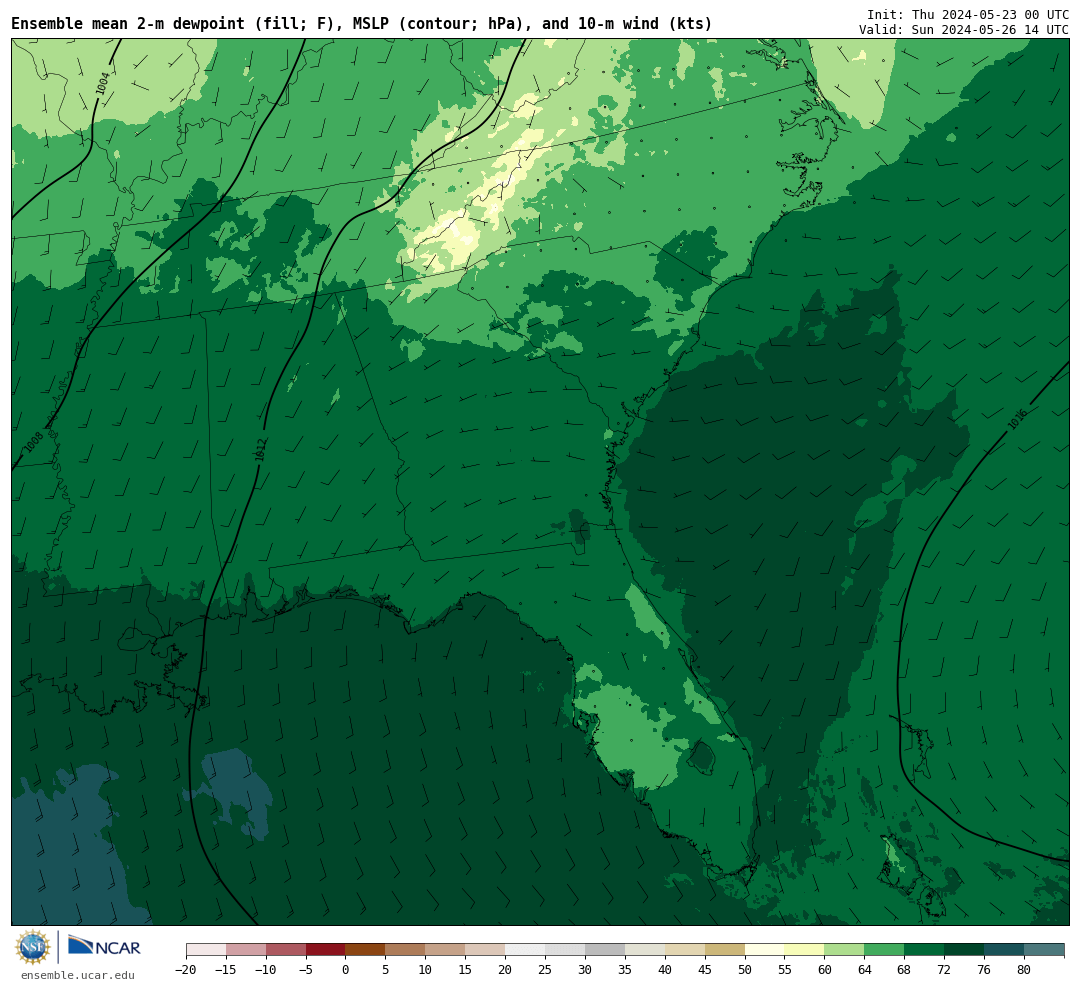Click the colorbar swatch between 10 and 15
The height and width of the screenshot is (988, 1080).
(445, 950)
